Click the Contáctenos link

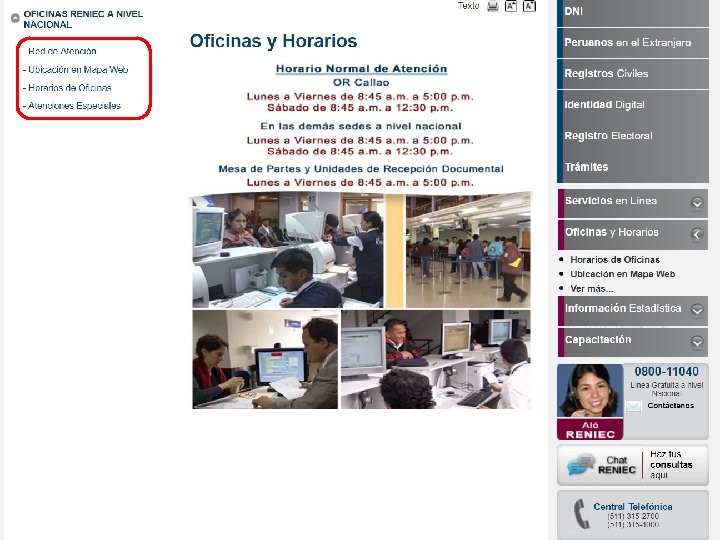click(670, 405)
